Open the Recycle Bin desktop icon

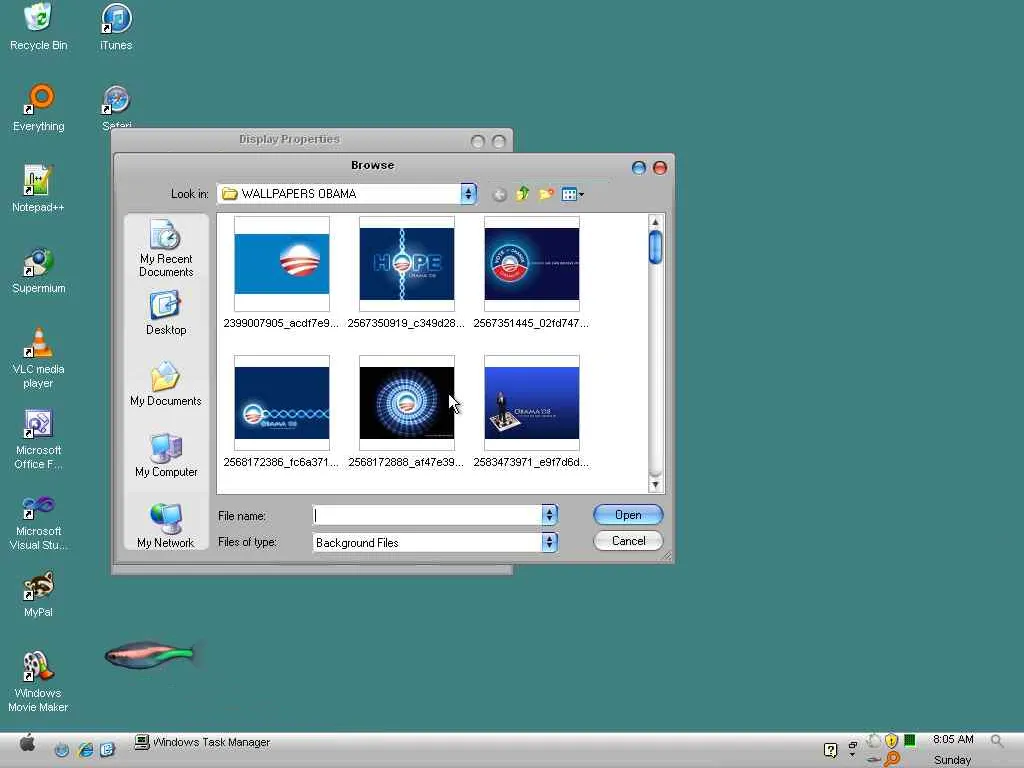(x=38, y=26)
